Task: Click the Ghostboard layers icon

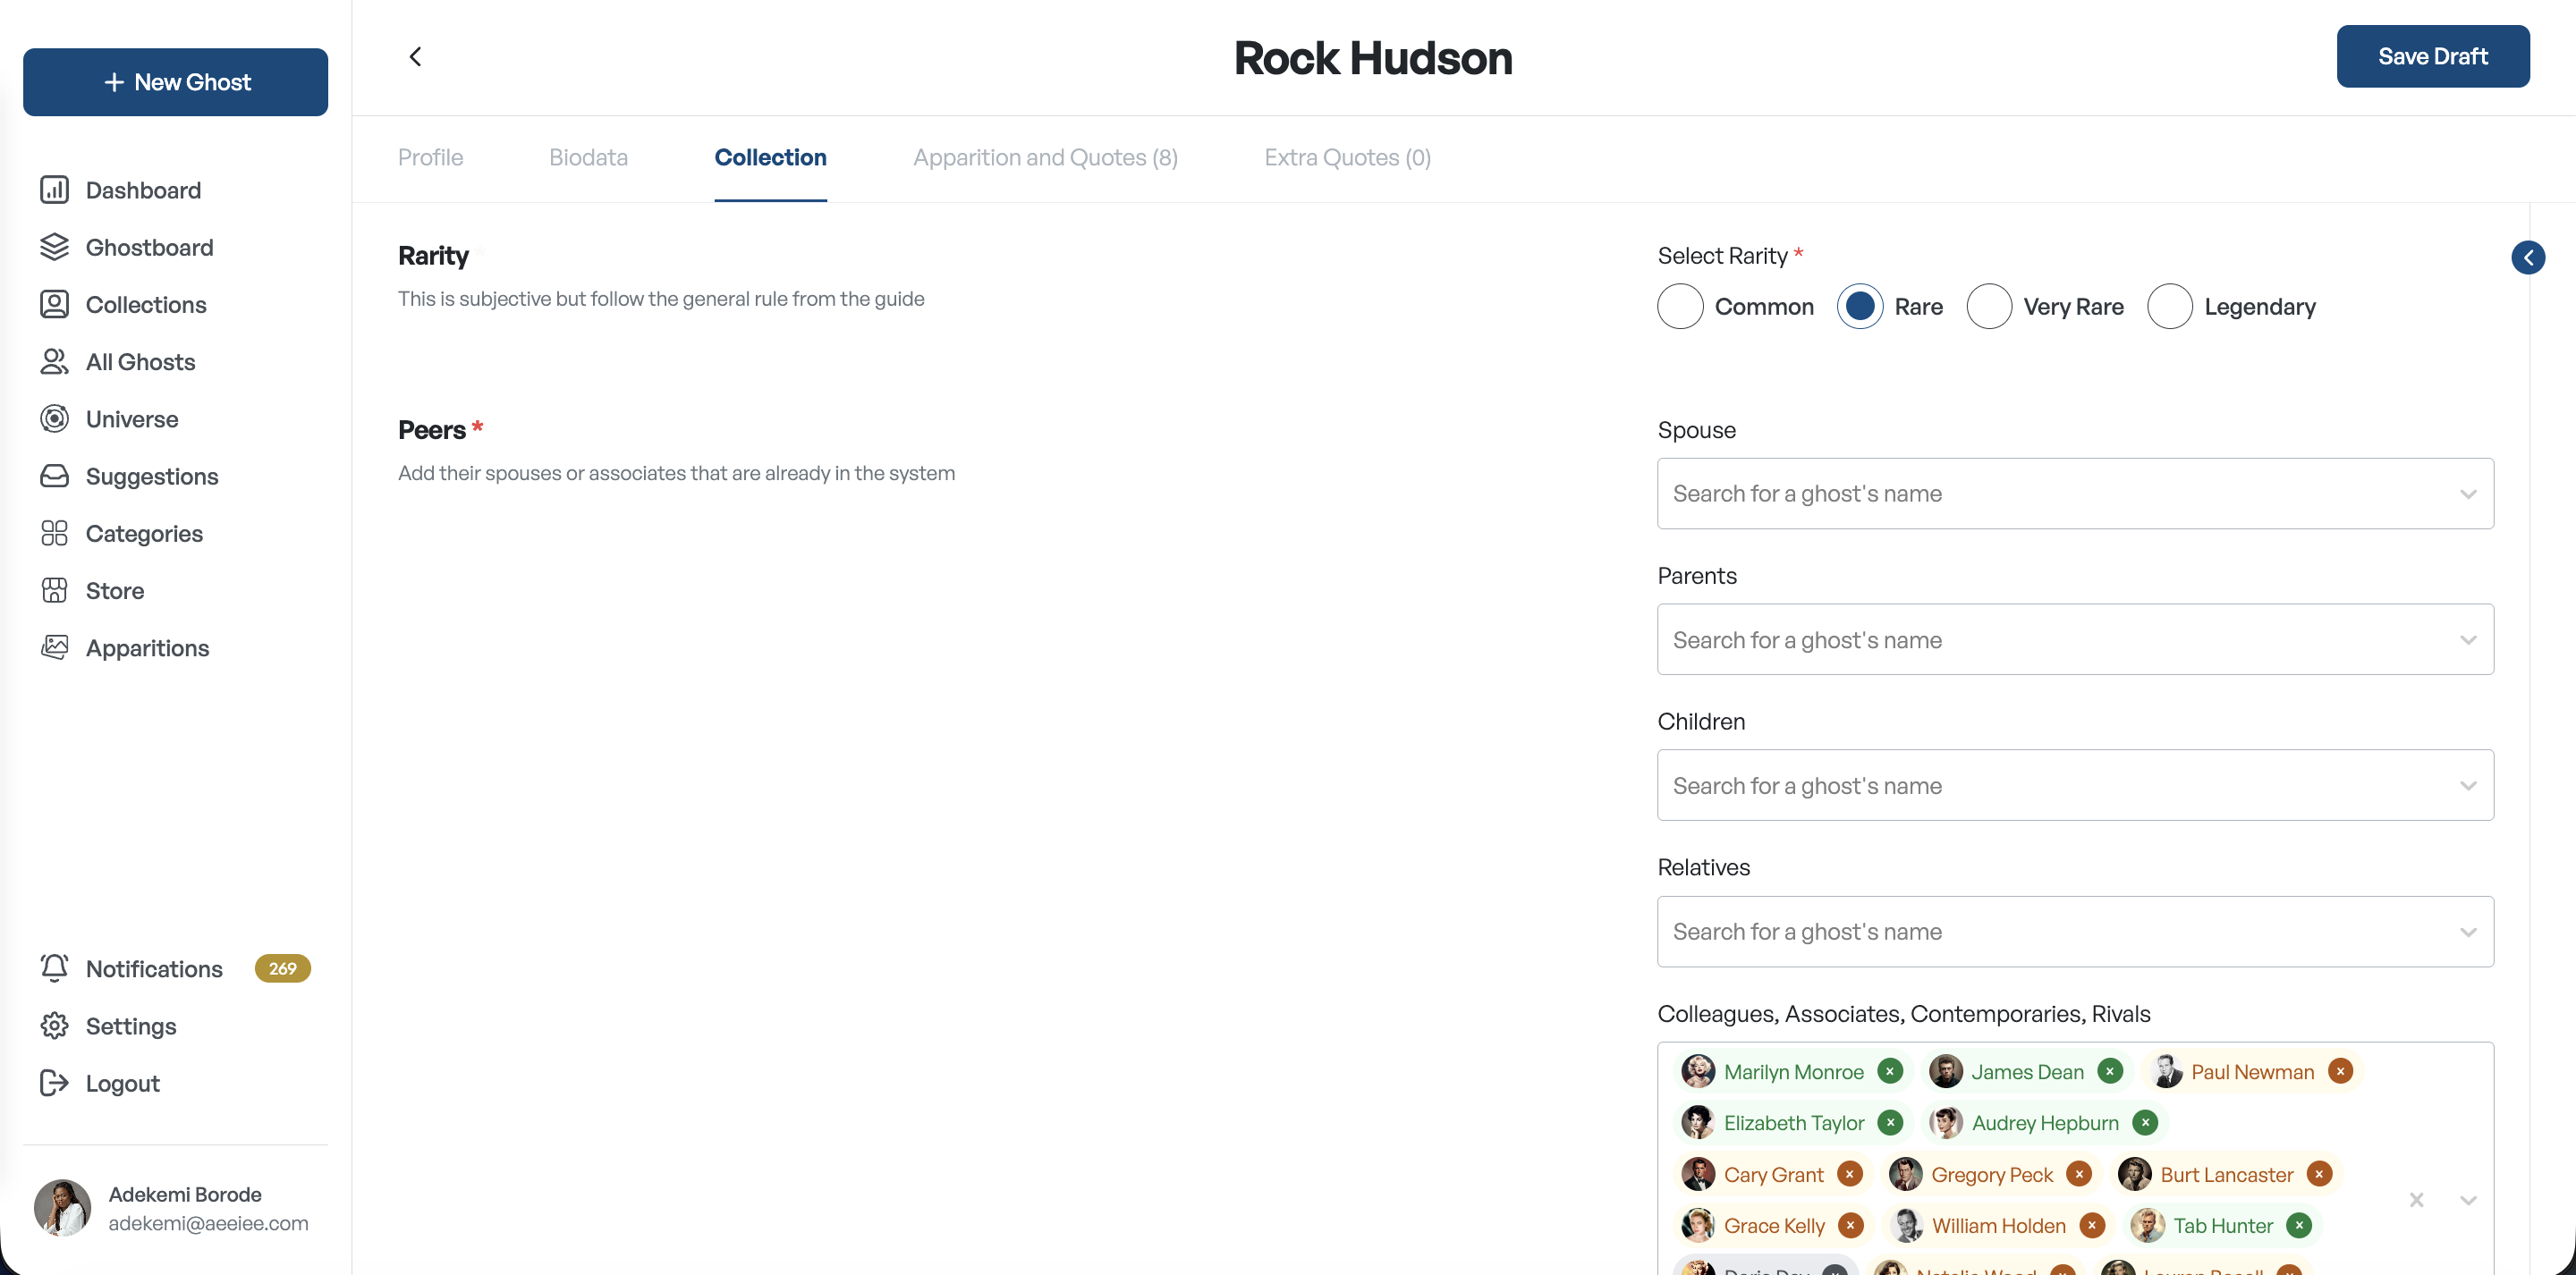Action: point(54,247)
